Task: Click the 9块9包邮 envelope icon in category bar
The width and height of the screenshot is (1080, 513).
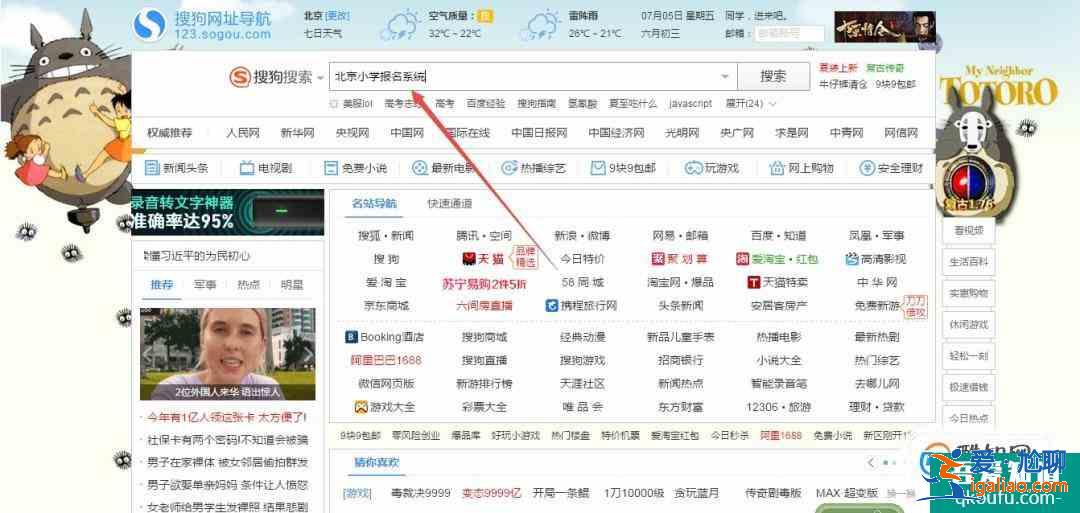Action: pyautogui.click(x=597, y=167)
